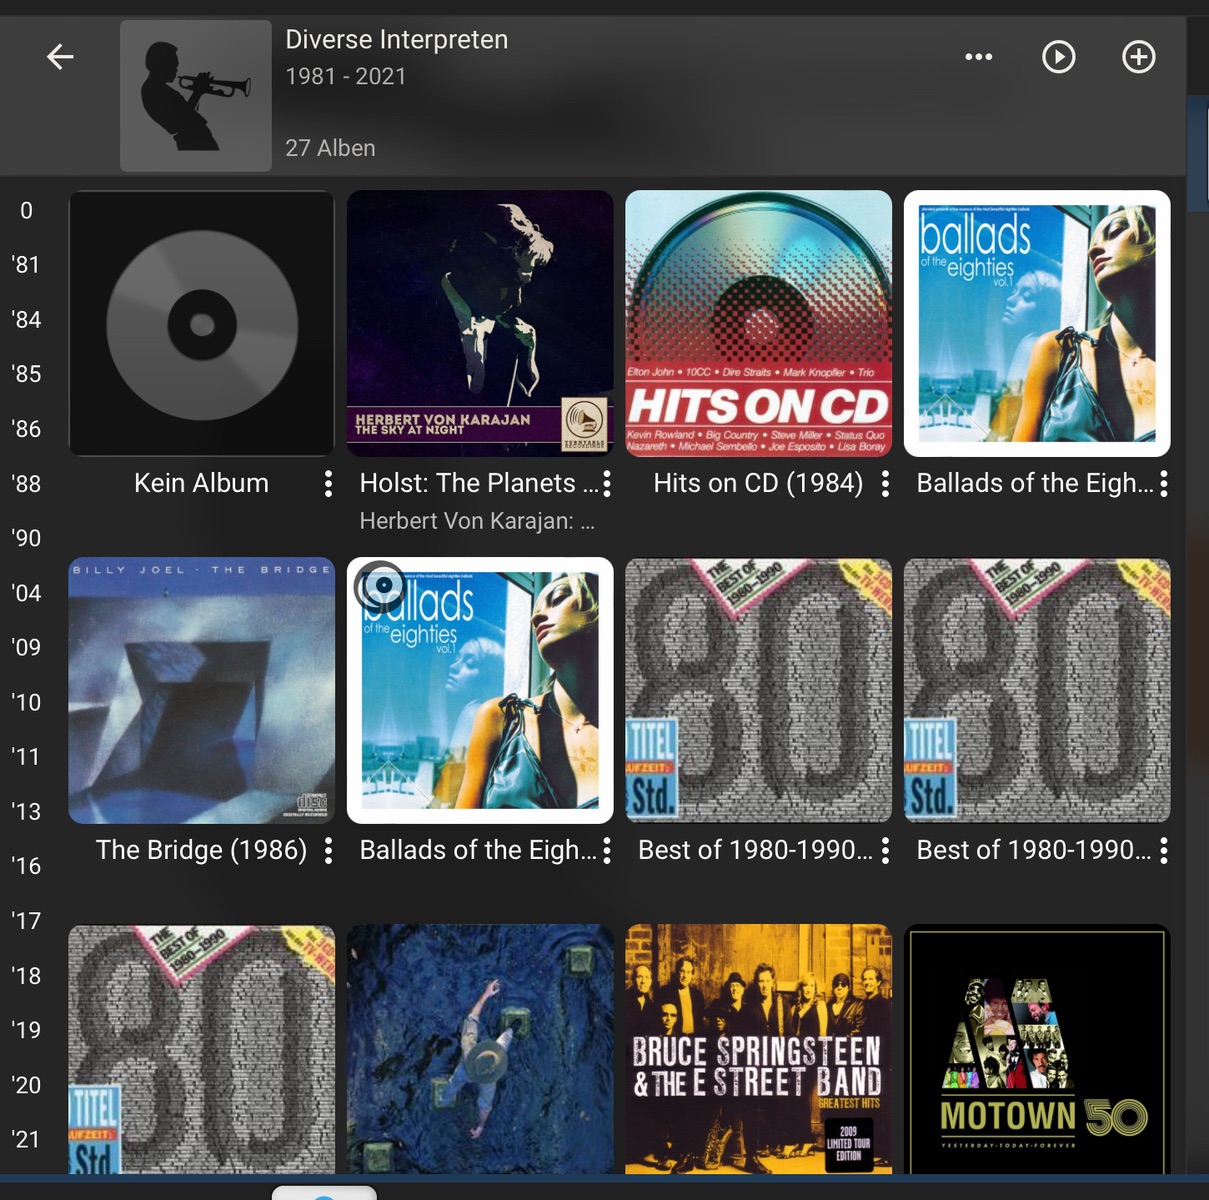Image resolution: width=1209 pixels, height=1200 pixels.
Task: Open options menu for The Bridge (1986)
Action: [328, 851]
